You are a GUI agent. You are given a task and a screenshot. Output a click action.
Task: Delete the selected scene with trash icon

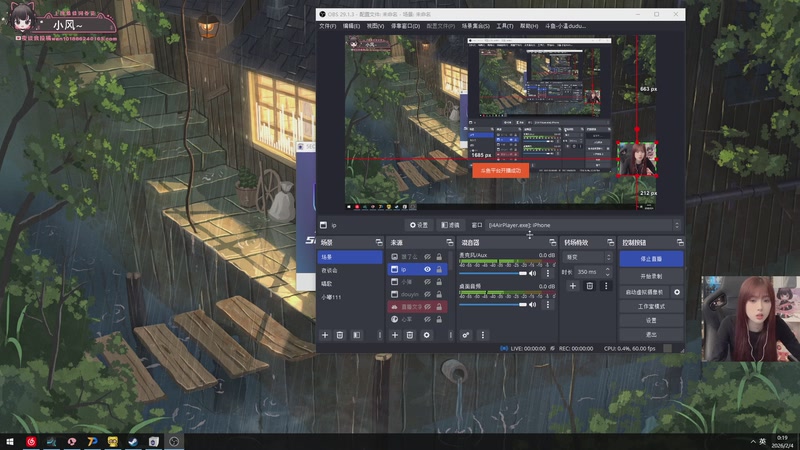point(340,335)
